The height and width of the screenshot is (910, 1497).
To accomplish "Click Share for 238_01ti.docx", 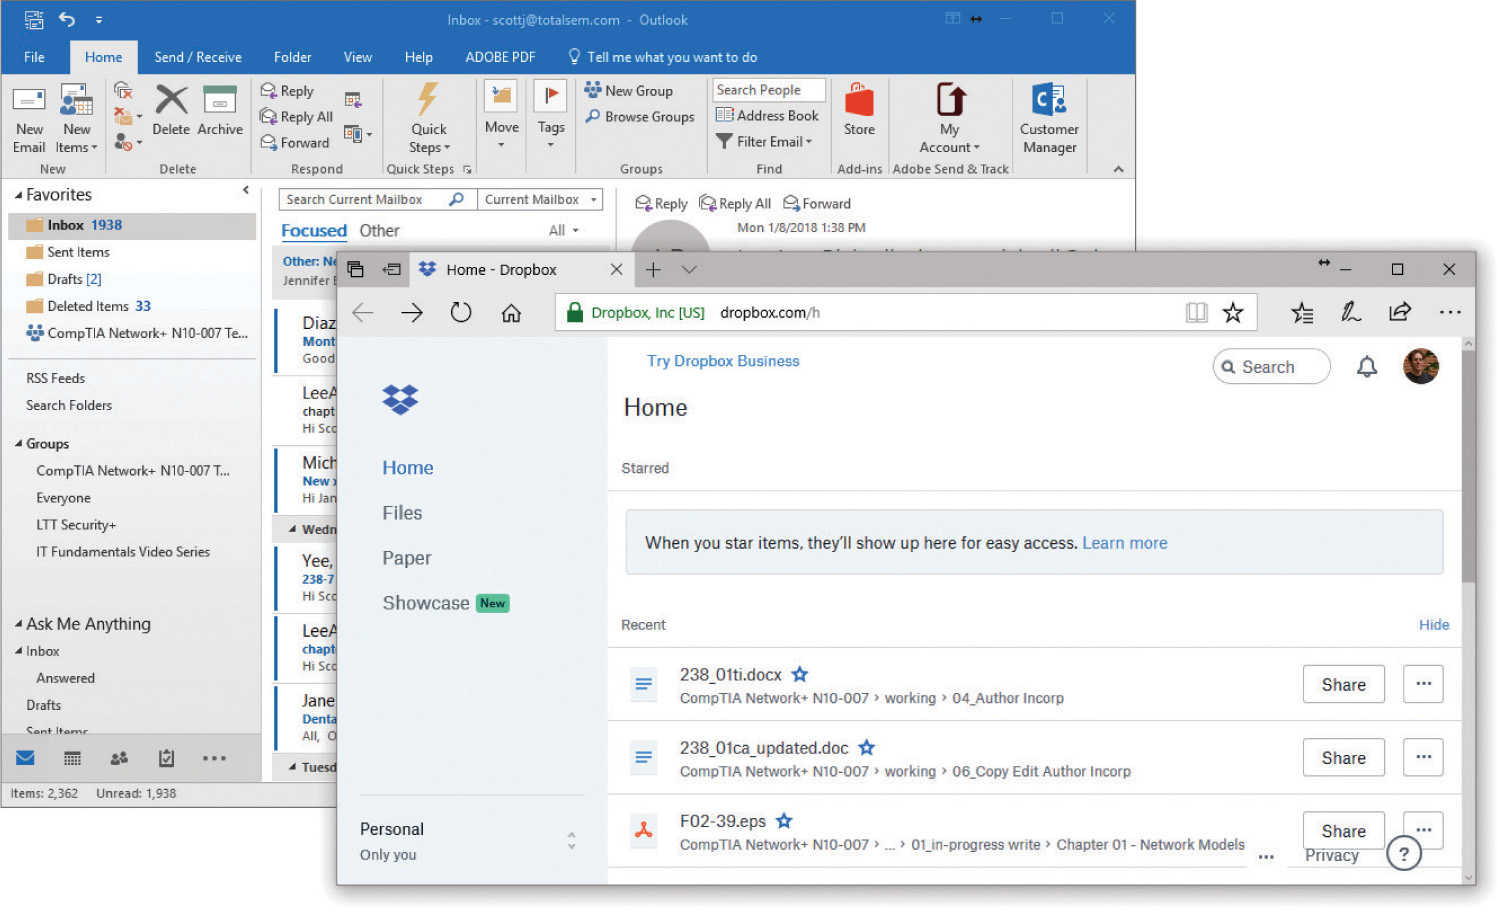I will click(1343, 684).
